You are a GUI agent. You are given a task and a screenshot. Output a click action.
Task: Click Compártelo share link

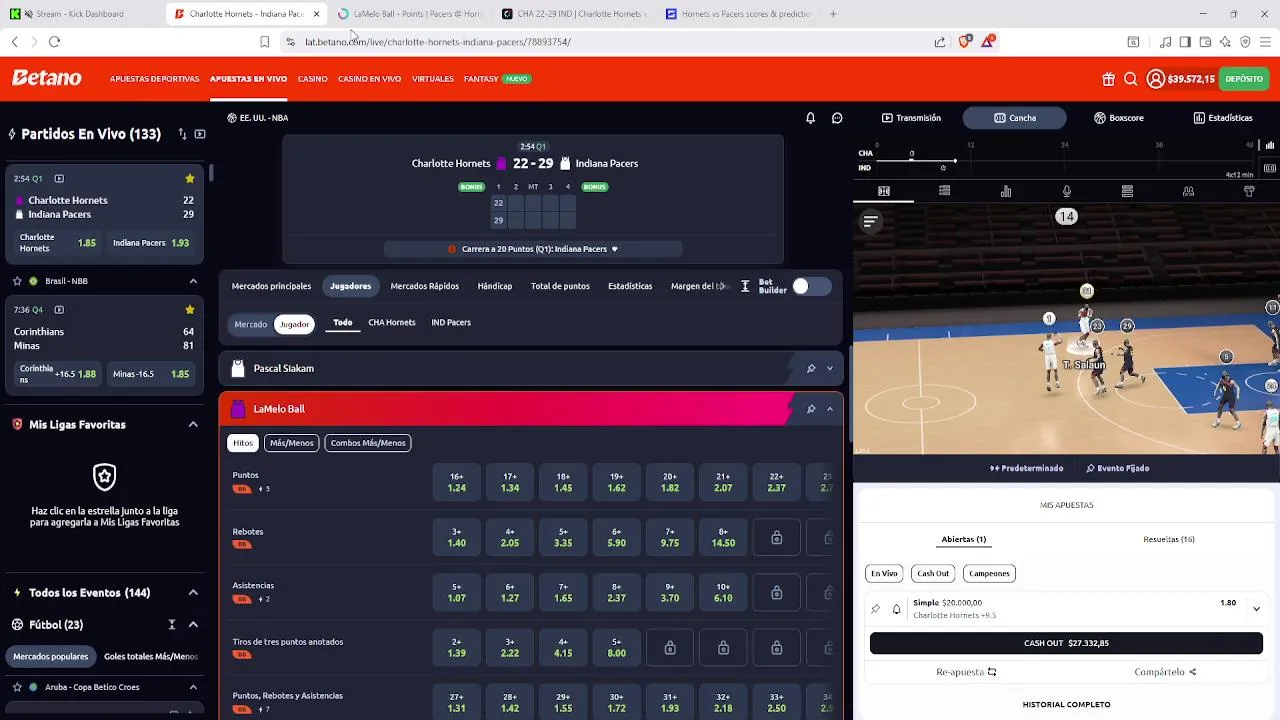click(1165, 672)
